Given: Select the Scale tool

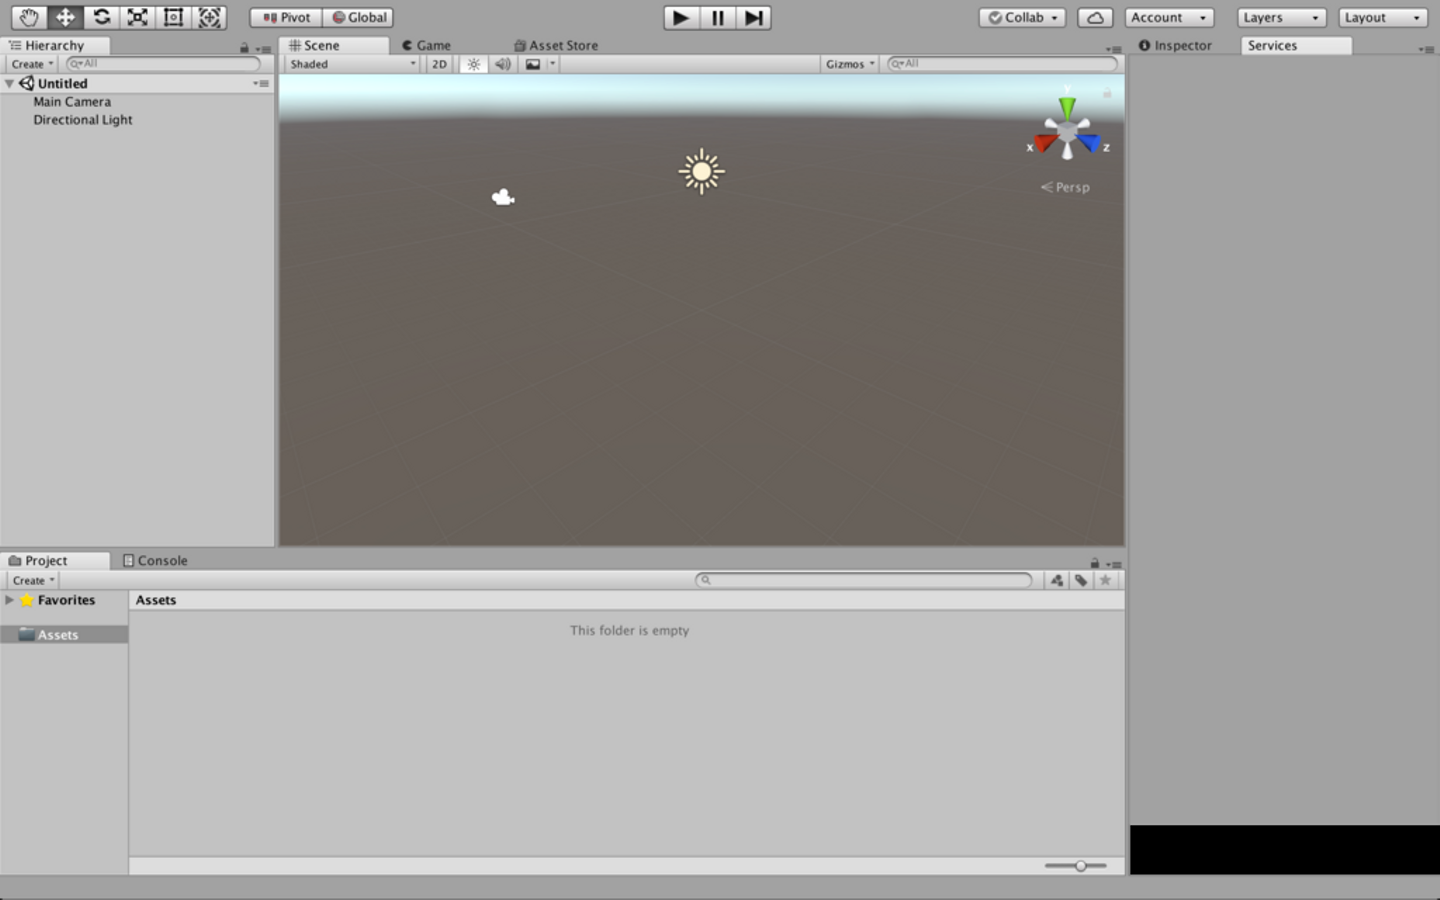Looking at the screenshot, I should pyautogui.click(x=137, y=17).
